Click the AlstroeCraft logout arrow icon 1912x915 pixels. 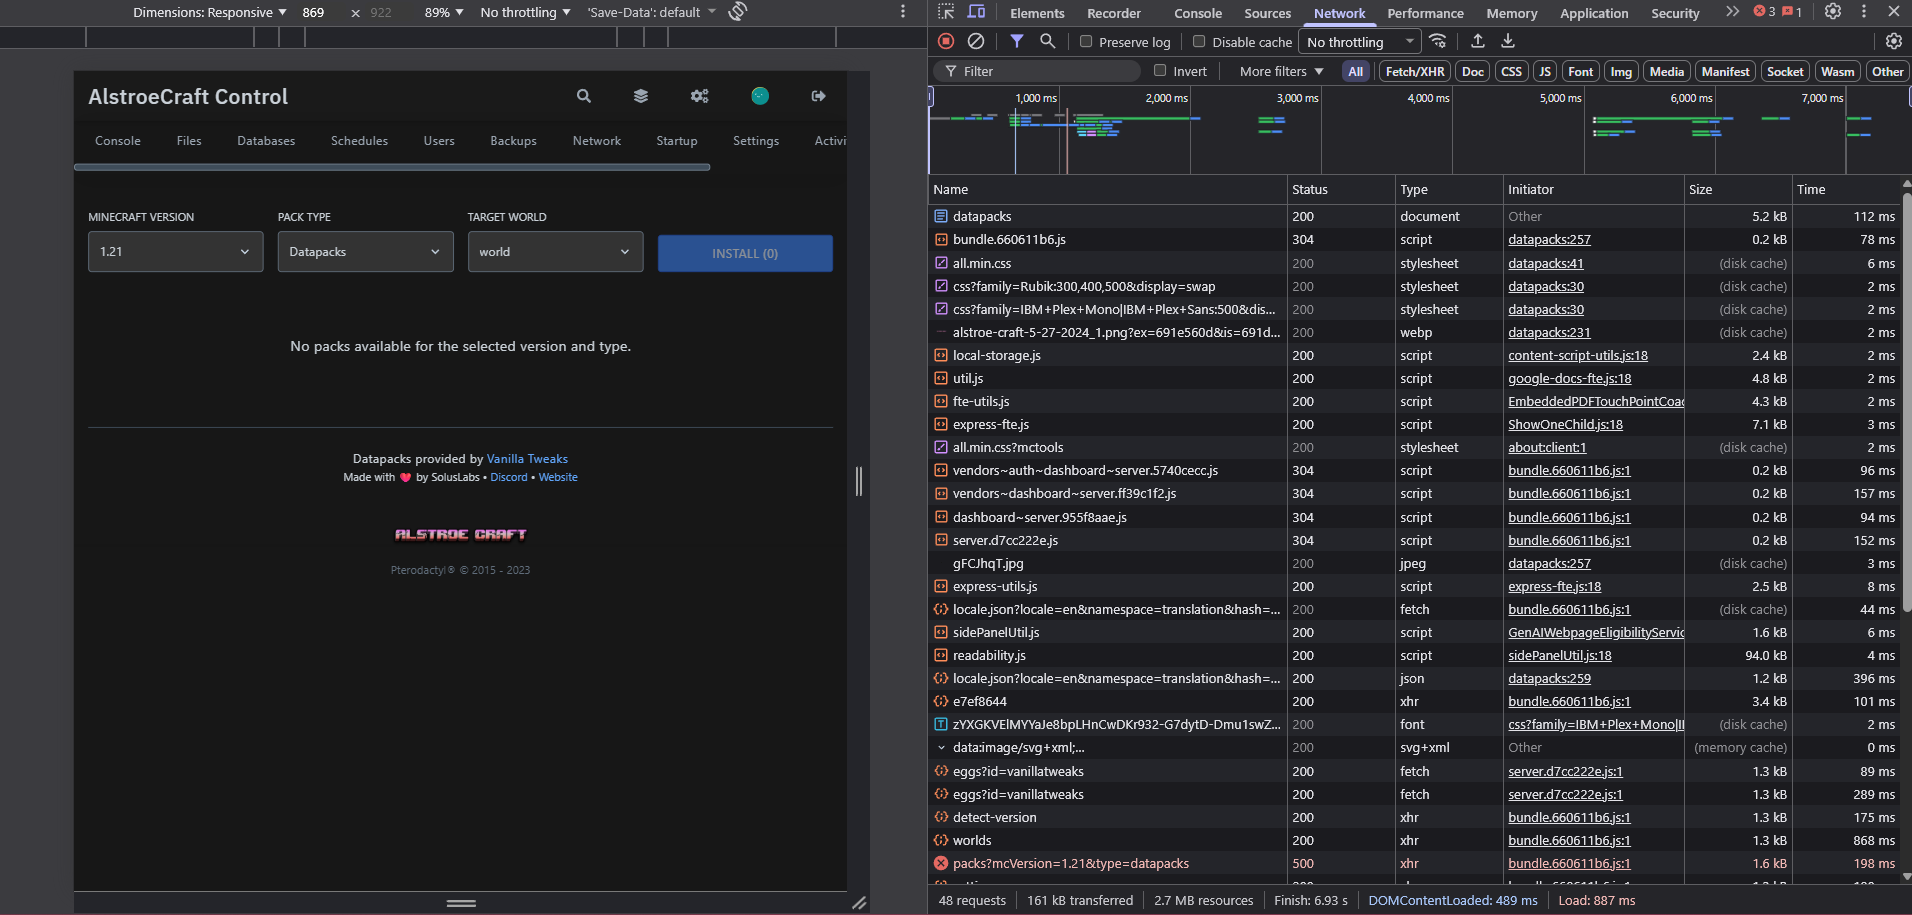click(x=818, y=96)
